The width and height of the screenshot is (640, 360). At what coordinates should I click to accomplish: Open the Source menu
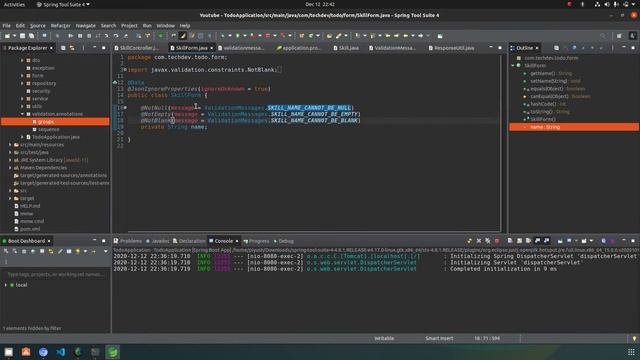[38, 25]
